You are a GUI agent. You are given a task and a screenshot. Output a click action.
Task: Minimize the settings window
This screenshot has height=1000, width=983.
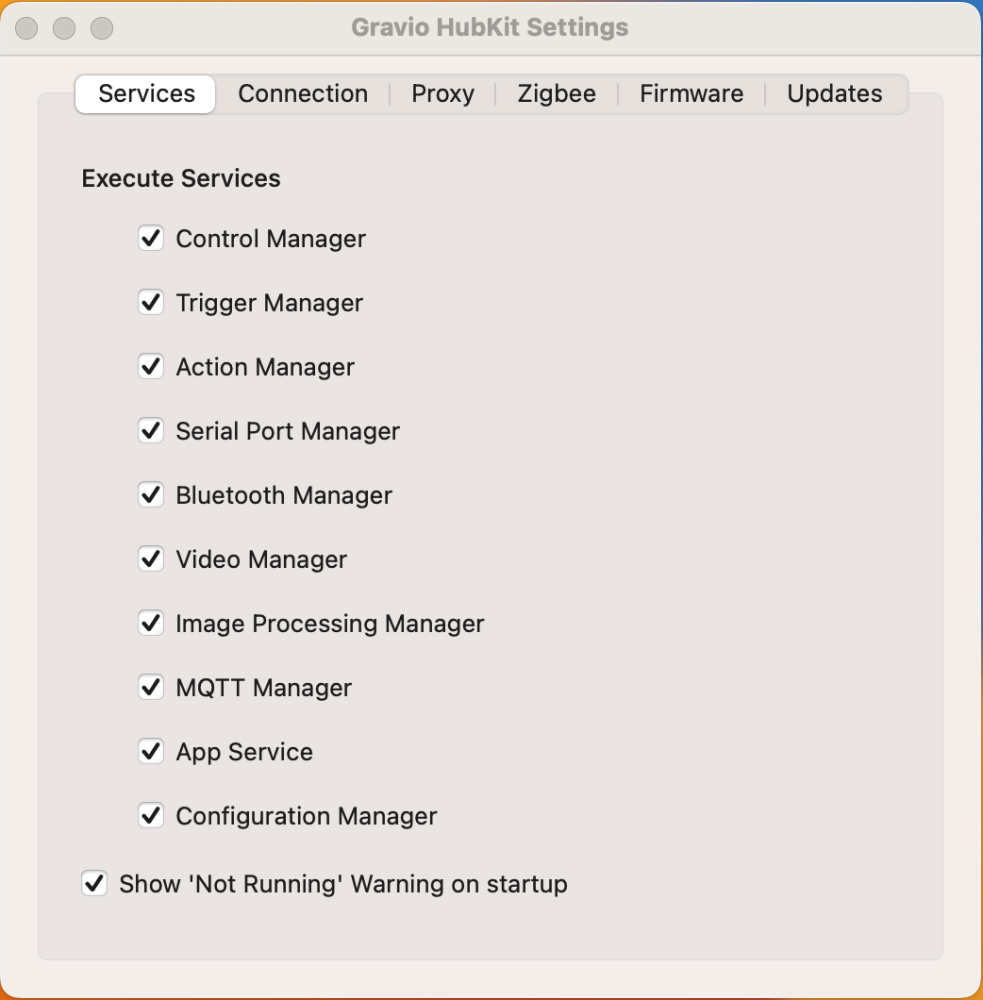pos(65,28)
